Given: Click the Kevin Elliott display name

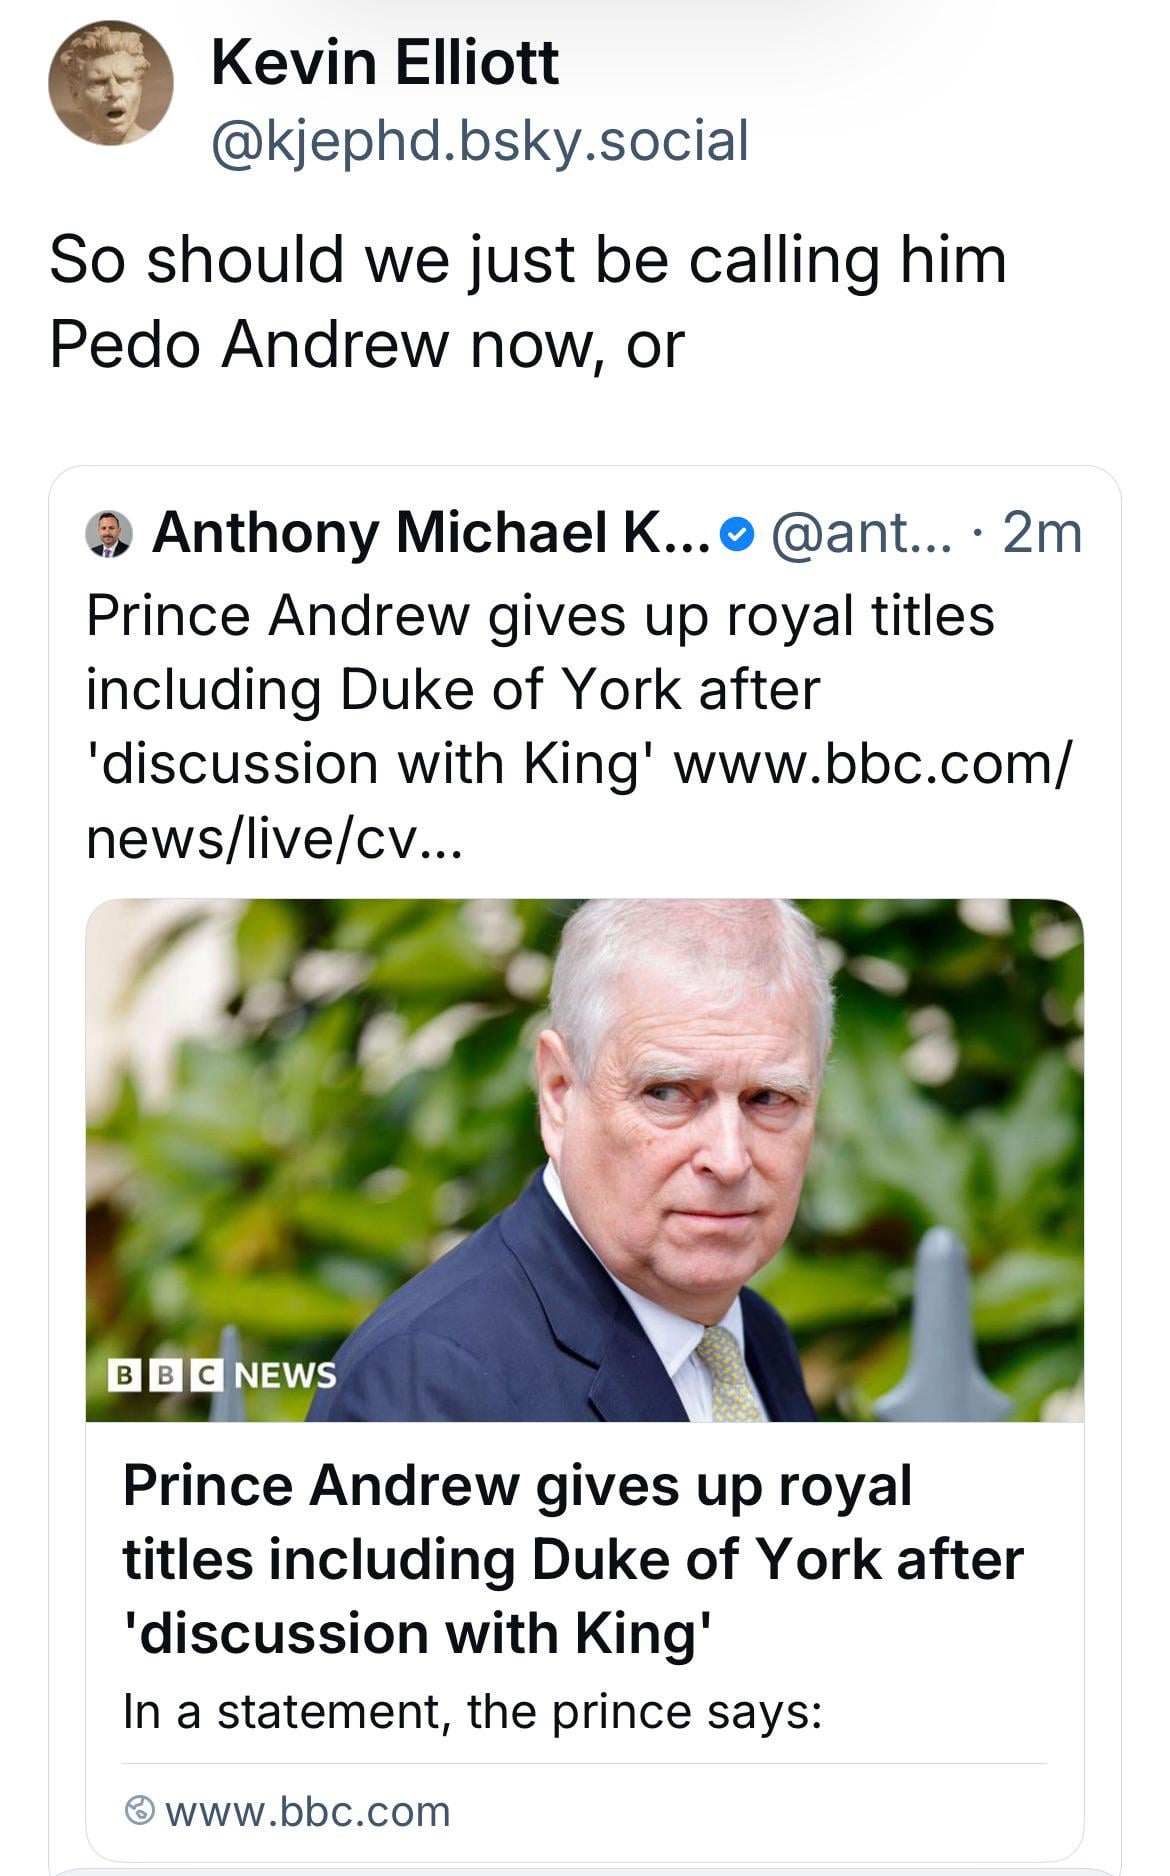Looking at the screenshot, I should click(384, 62).
